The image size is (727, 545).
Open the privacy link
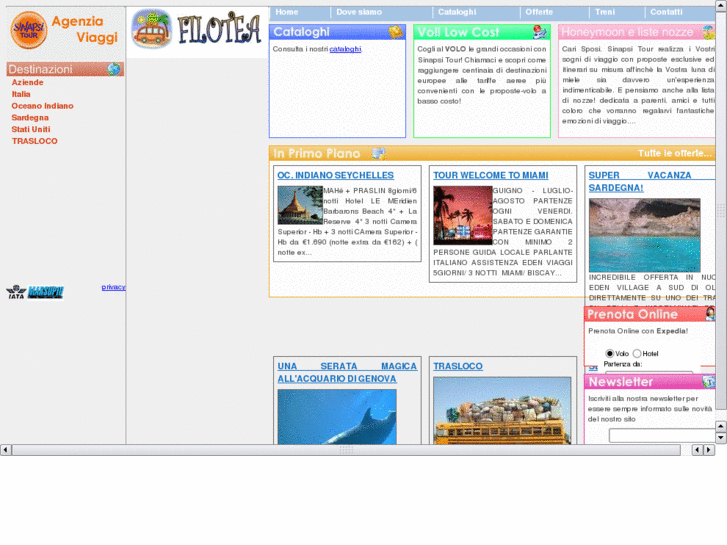click(x=113, y=287)
